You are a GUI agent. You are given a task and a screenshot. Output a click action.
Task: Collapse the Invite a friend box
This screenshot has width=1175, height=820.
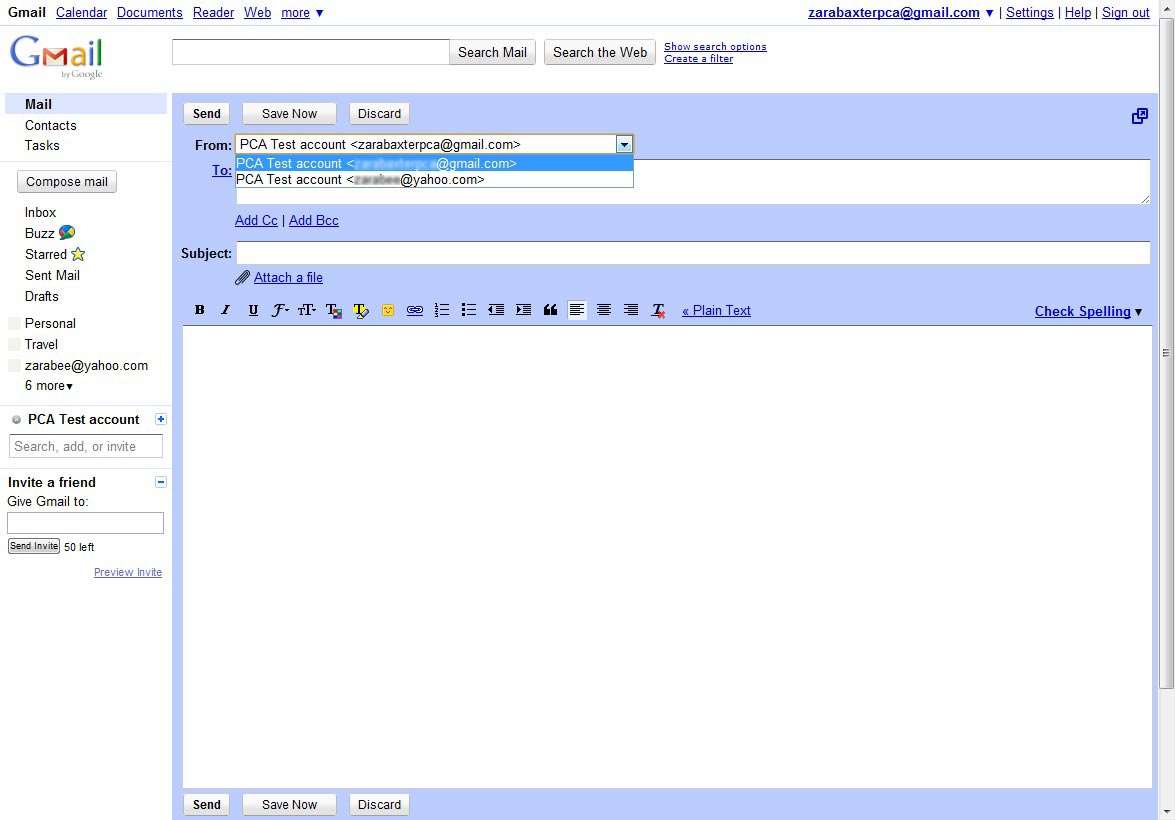click(160, 482)
